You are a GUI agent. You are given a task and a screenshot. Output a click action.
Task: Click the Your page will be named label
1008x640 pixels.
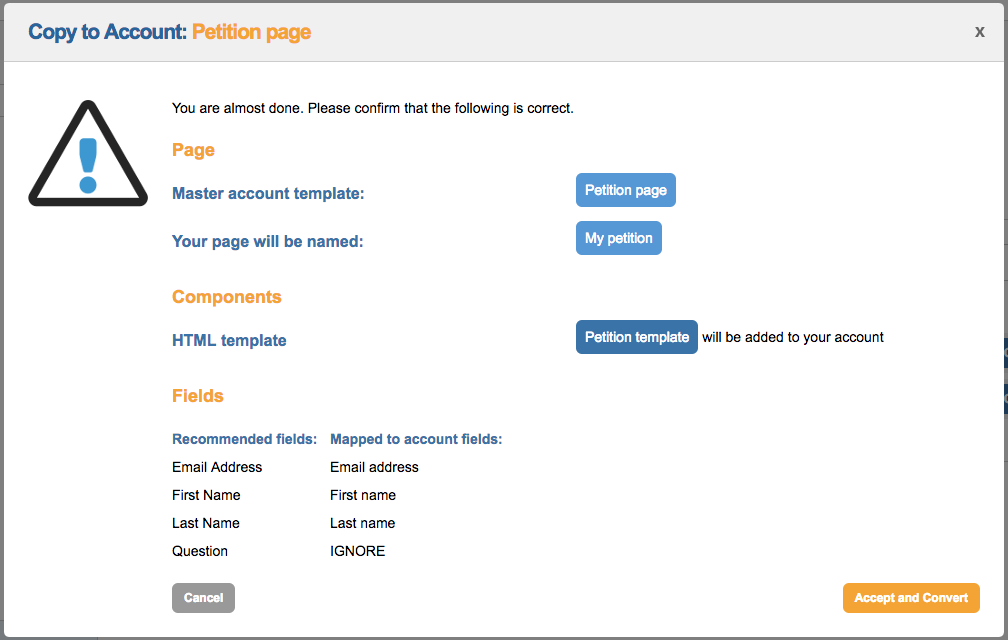(267, 241)
